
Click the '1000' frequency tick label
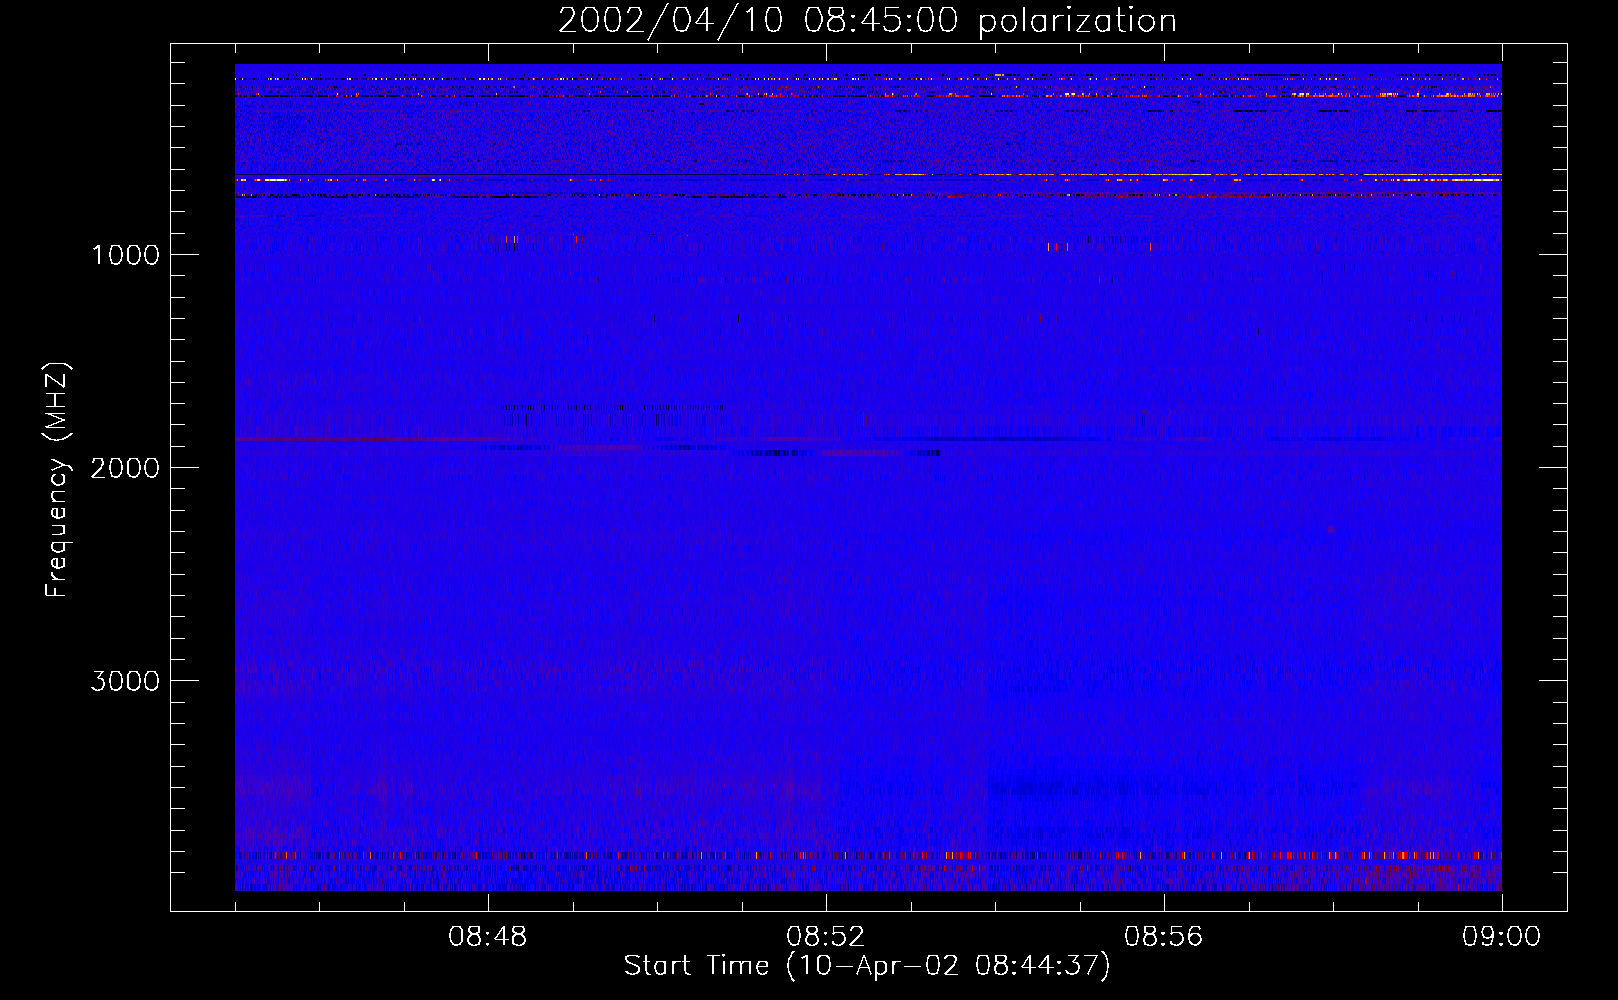125,255
